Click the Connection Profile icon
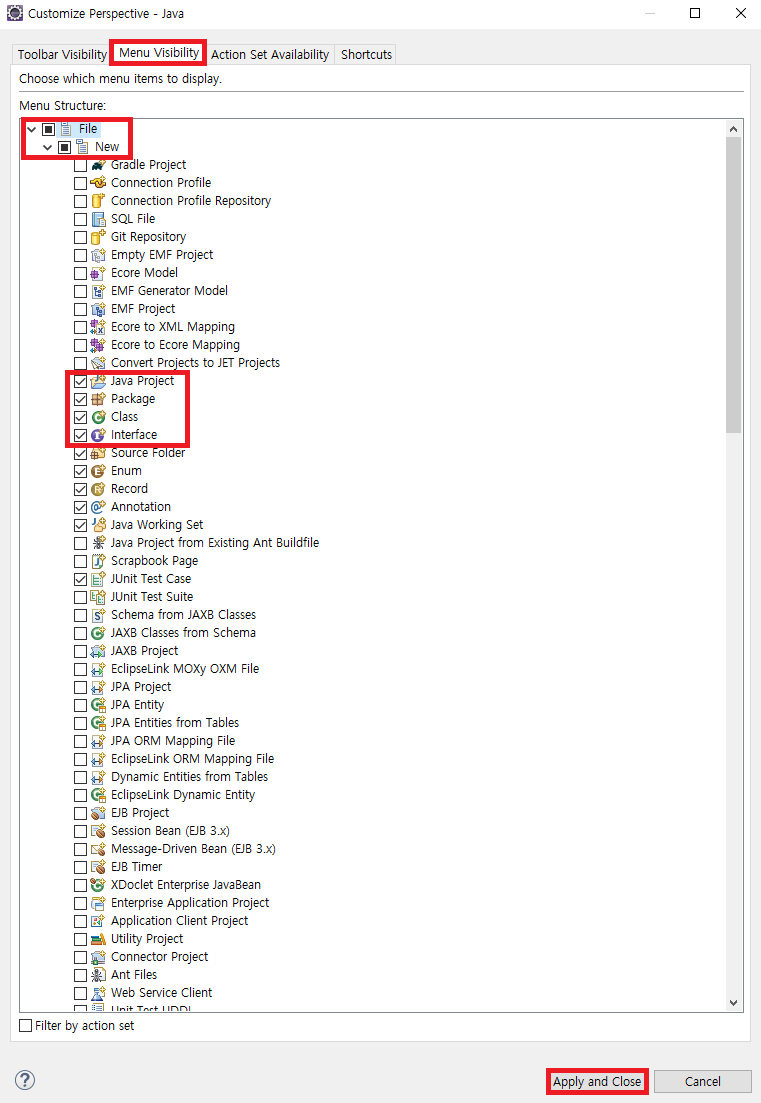Screen dimensions: 761x1103 (98, 183)
